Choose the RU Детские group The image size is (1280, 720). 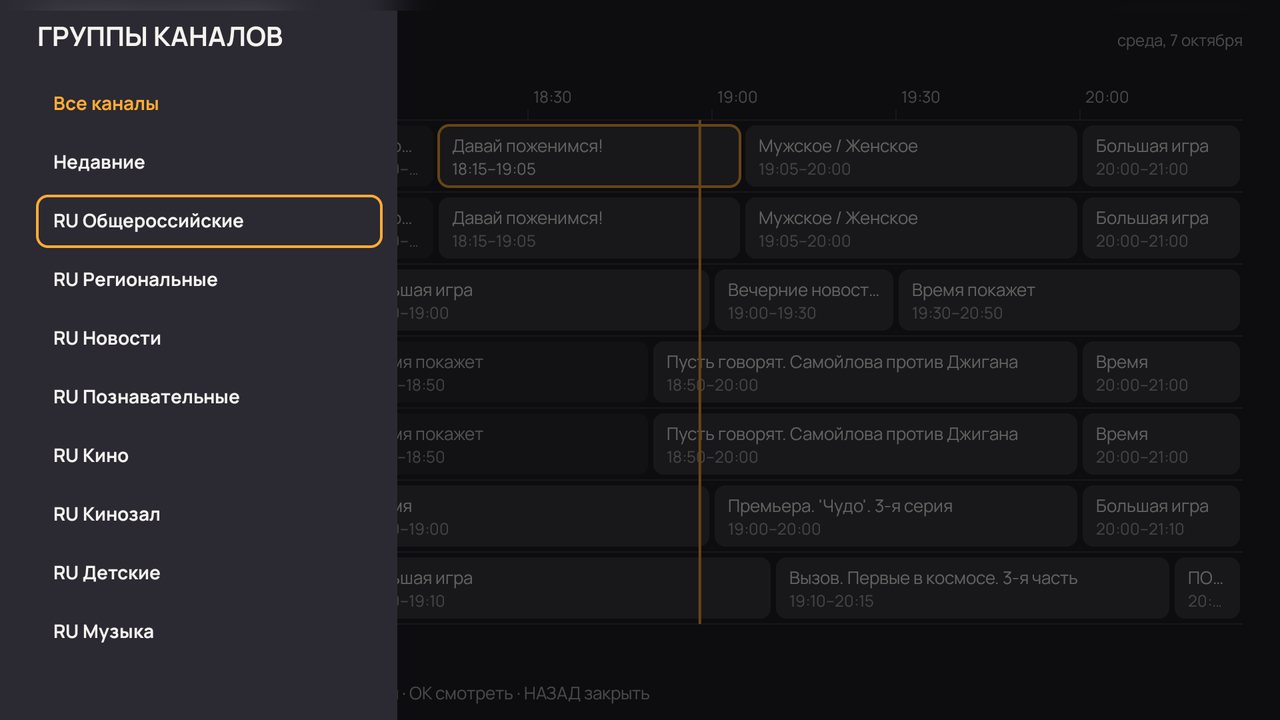pyautogui.click(x=209, y=573)
